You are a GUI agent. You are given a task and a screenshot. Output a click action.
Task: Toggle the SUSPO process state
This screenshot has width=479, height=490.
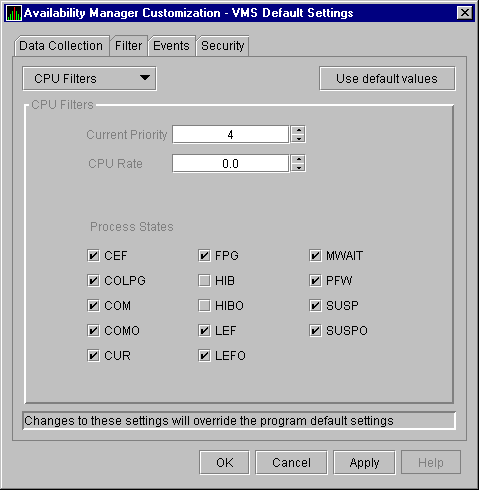pos(315,331)
